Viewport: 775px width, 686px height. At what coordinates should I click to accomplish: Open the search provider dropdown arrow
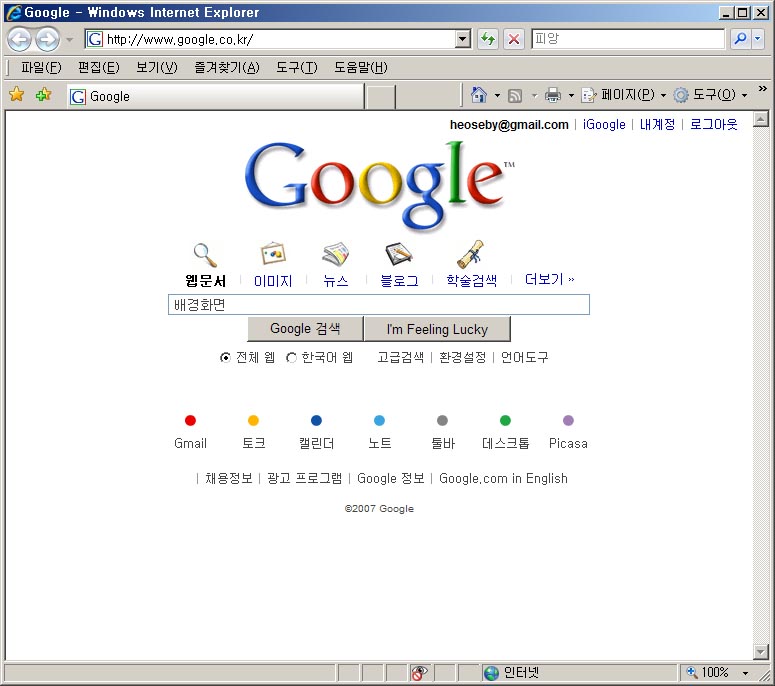tap(758, 39)
